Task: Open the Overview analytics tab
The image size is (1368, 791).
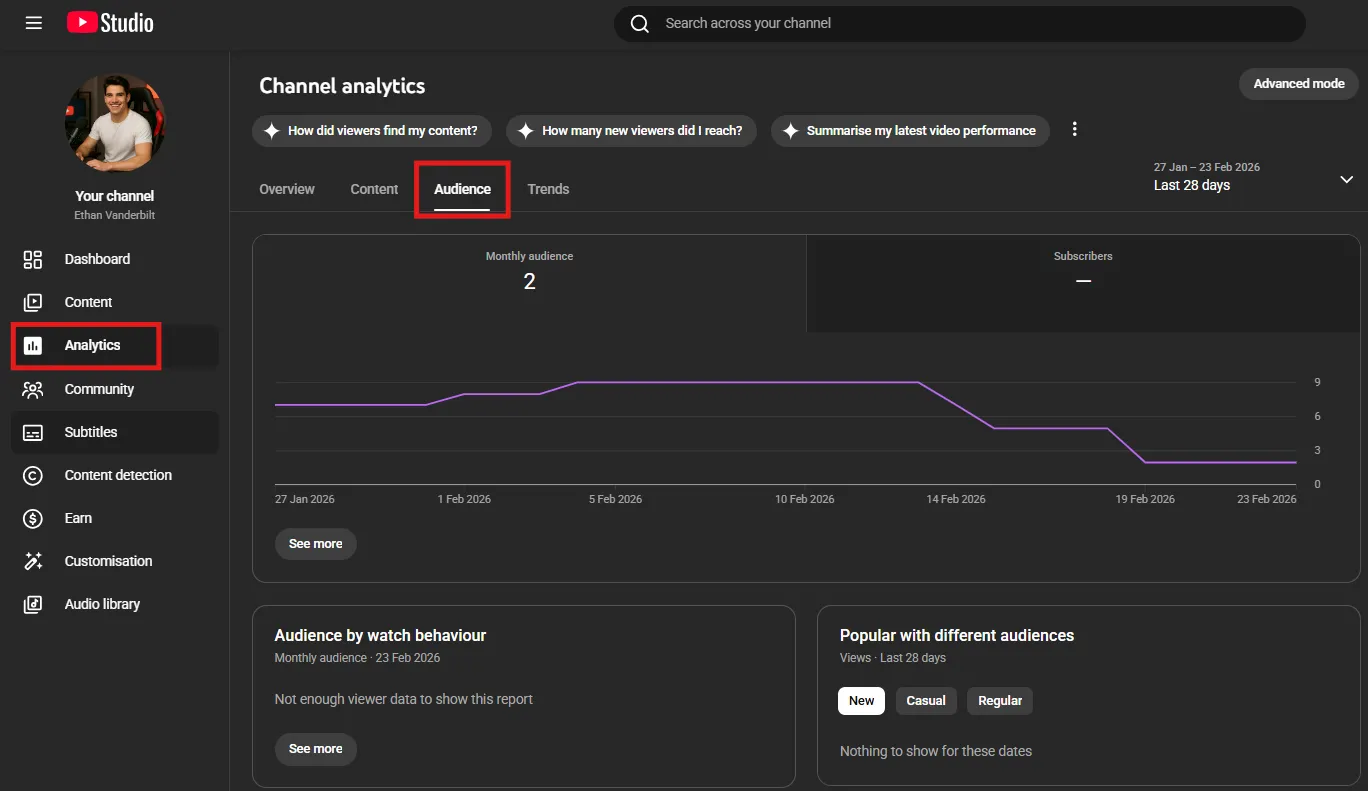Action: [286, 189]
